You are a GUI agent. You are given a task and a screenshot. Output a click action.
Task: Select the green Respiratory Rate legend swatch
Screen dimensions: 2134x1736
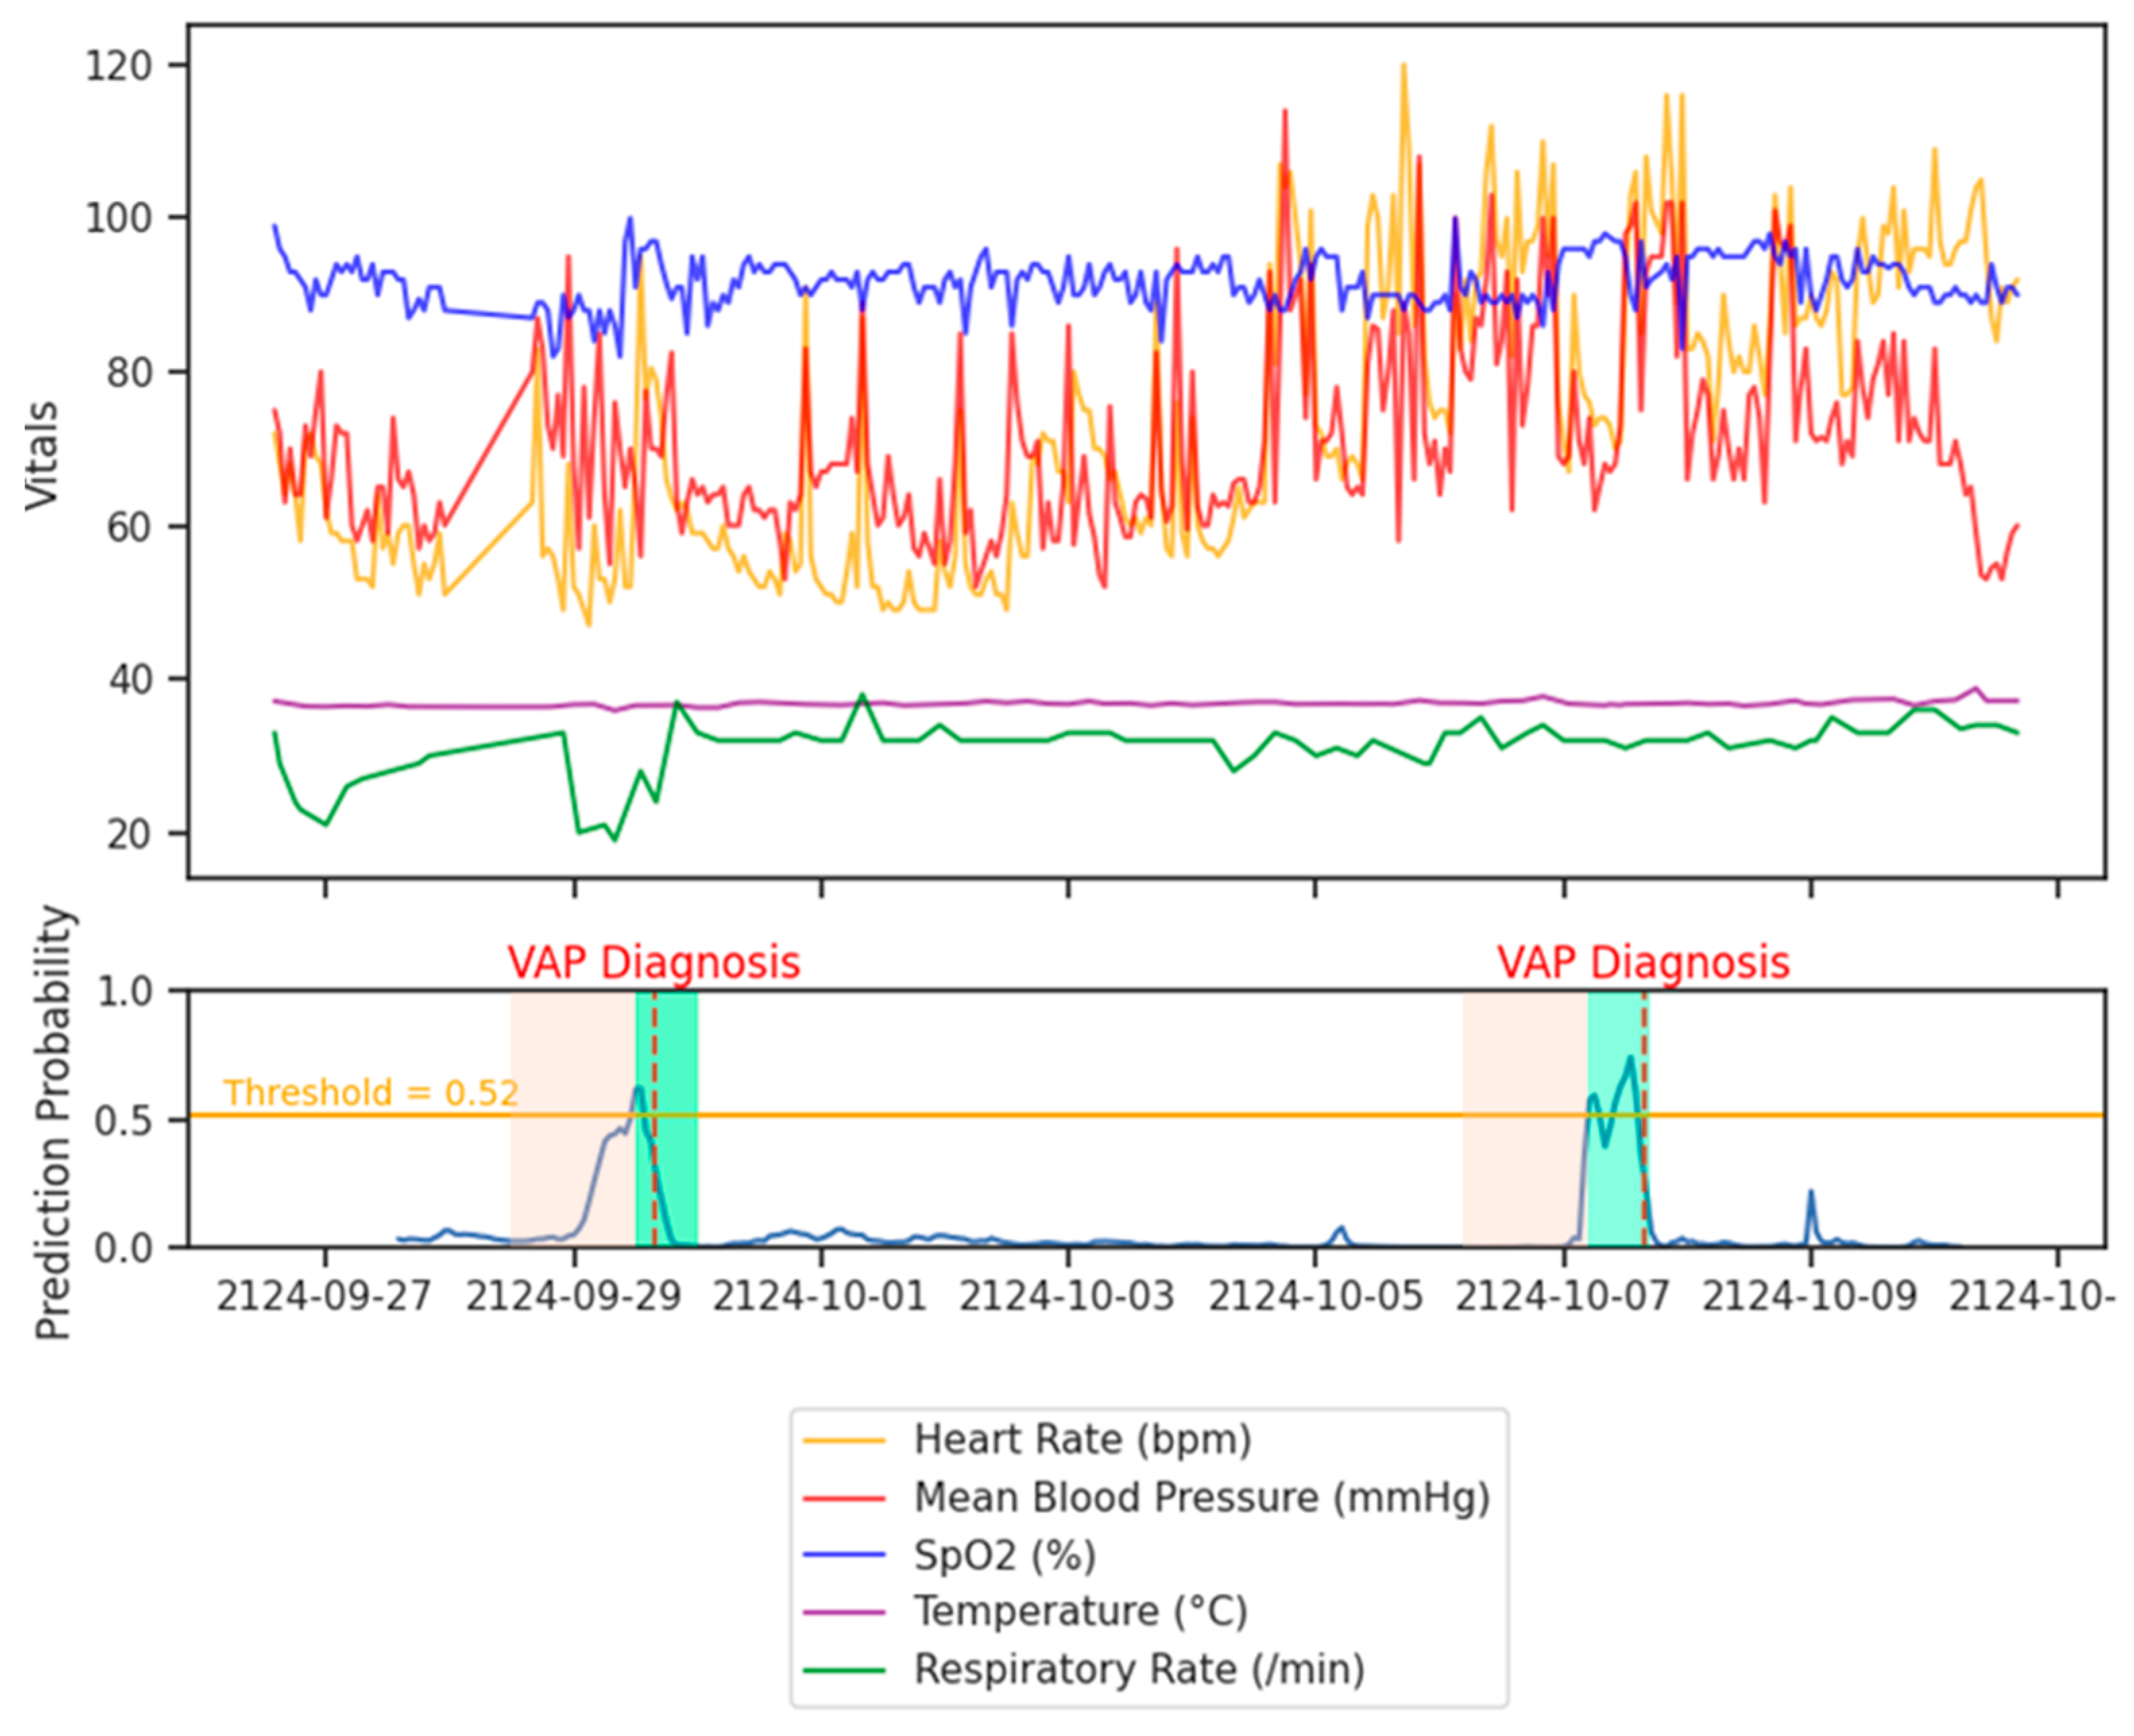click(x=845, y=1670)
